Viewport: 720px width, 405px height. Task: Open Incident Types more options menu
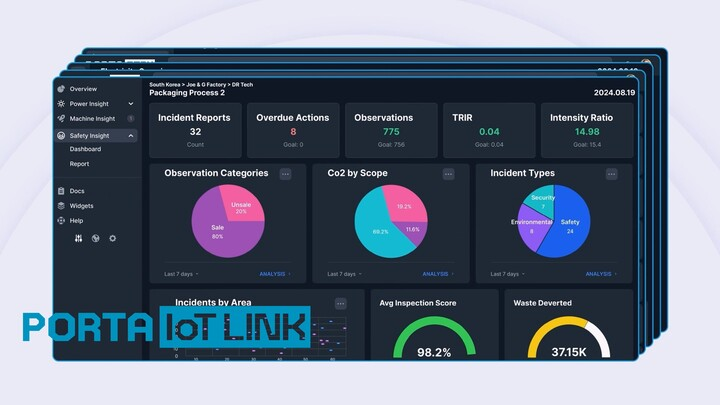(x=612, y=174)
